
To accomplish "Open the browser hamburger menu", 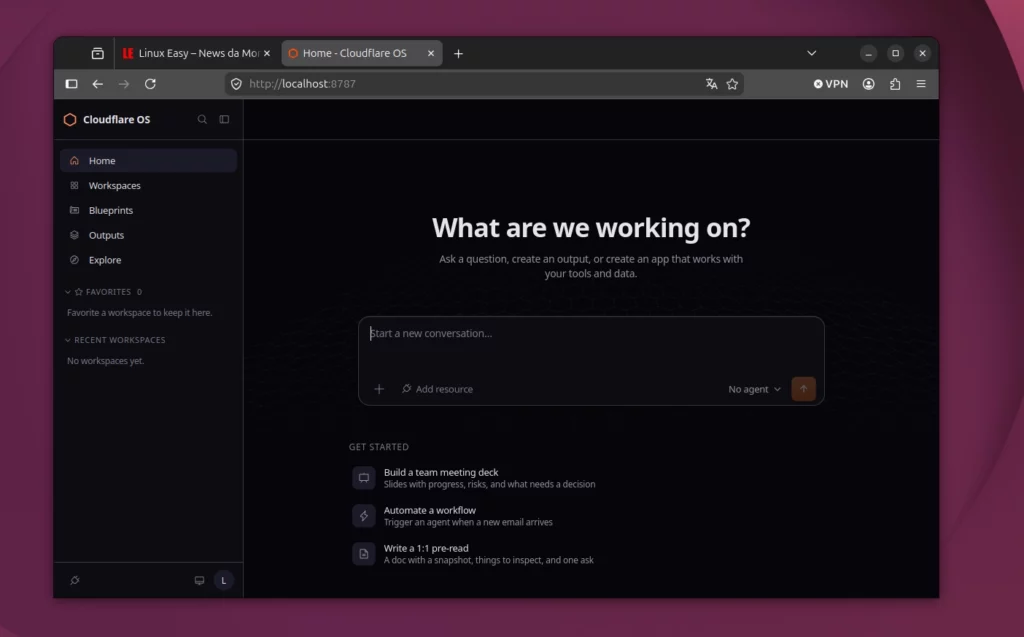I will pyautogui.click(x=921, y=84).
